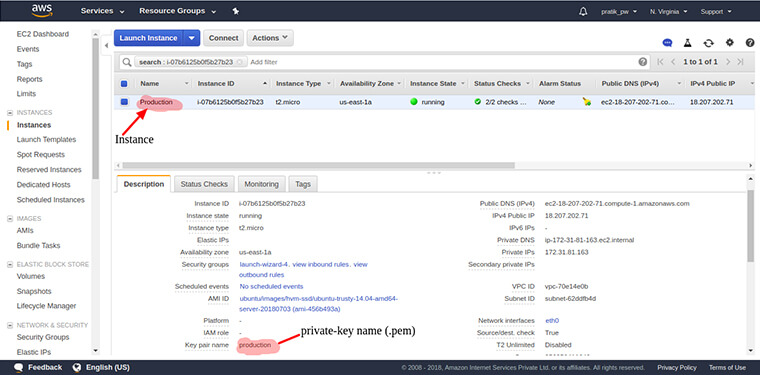This screenshot has height=375, width=760.
Task: Open Spot Requests in sidebar
Action: click(x=41, y=155)
